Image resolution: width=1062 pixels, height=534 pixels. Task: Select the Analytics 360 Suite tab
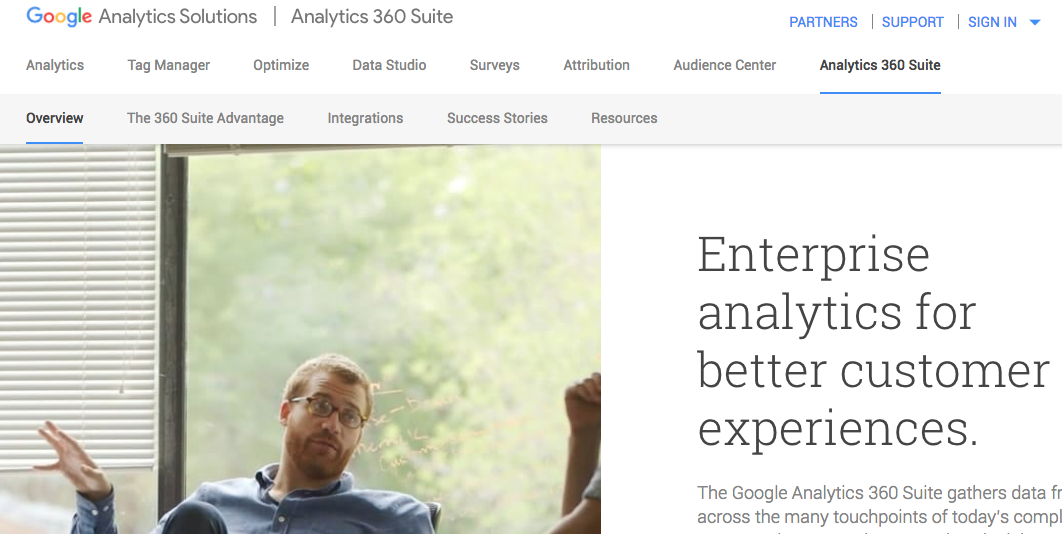[880, 65]
